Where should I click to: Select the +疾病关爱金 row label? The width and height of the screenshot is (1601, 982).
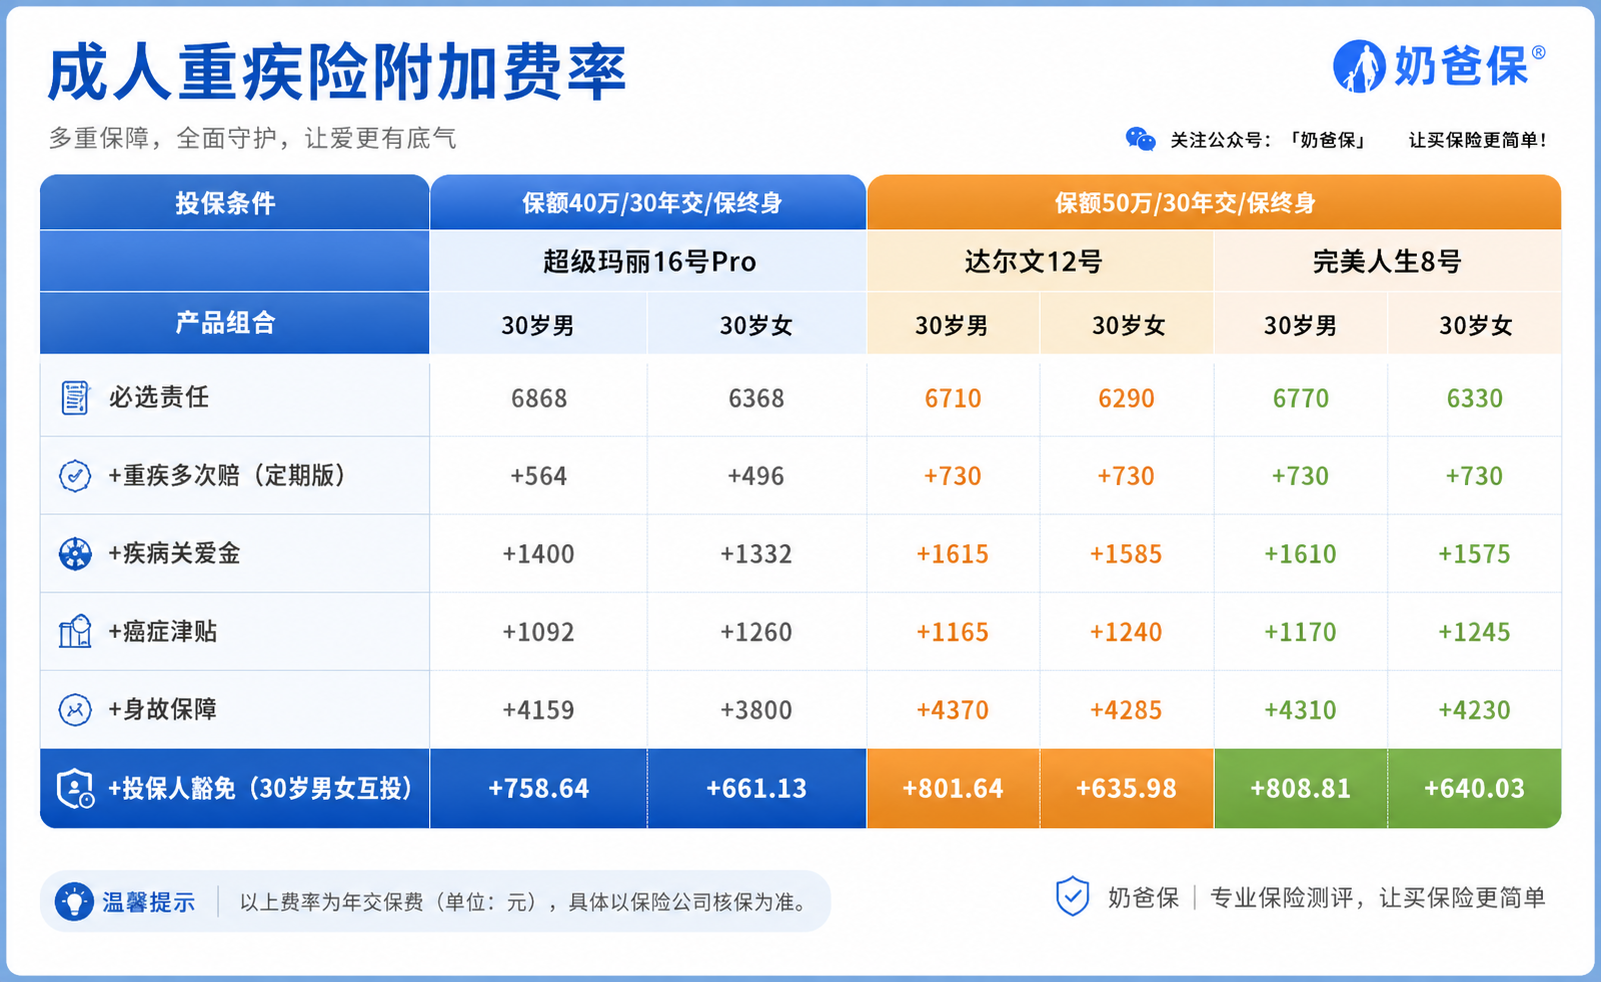coord(174,553)
